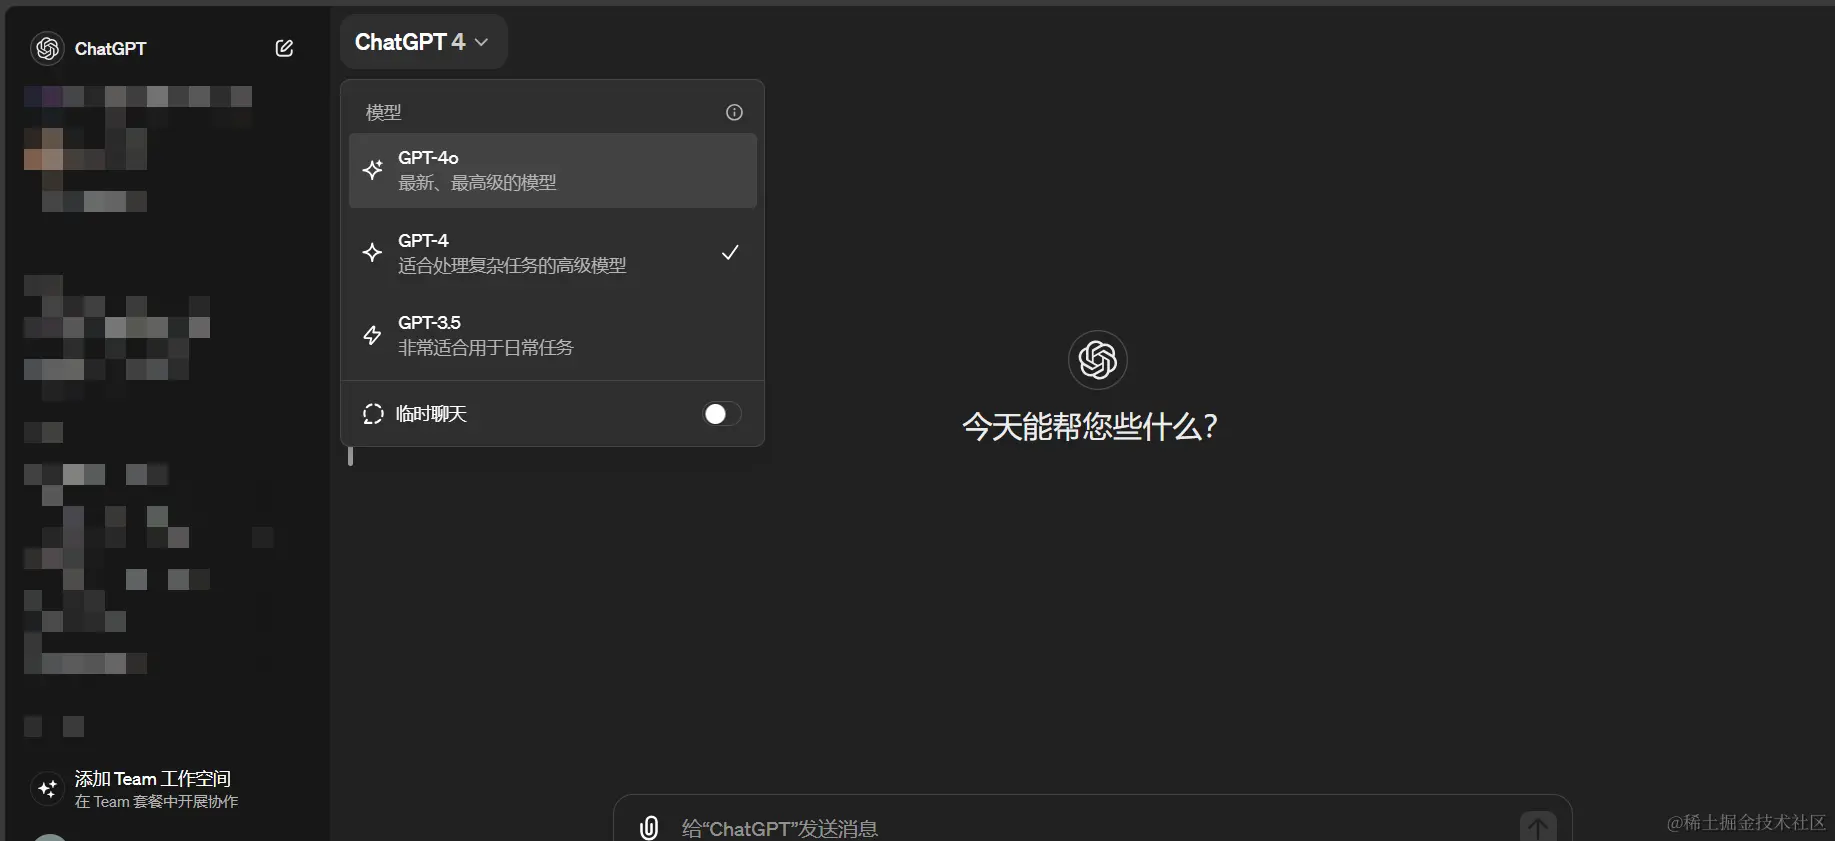Click the 在 Team 套餐中开展协作 subtitle

point(156,802)
